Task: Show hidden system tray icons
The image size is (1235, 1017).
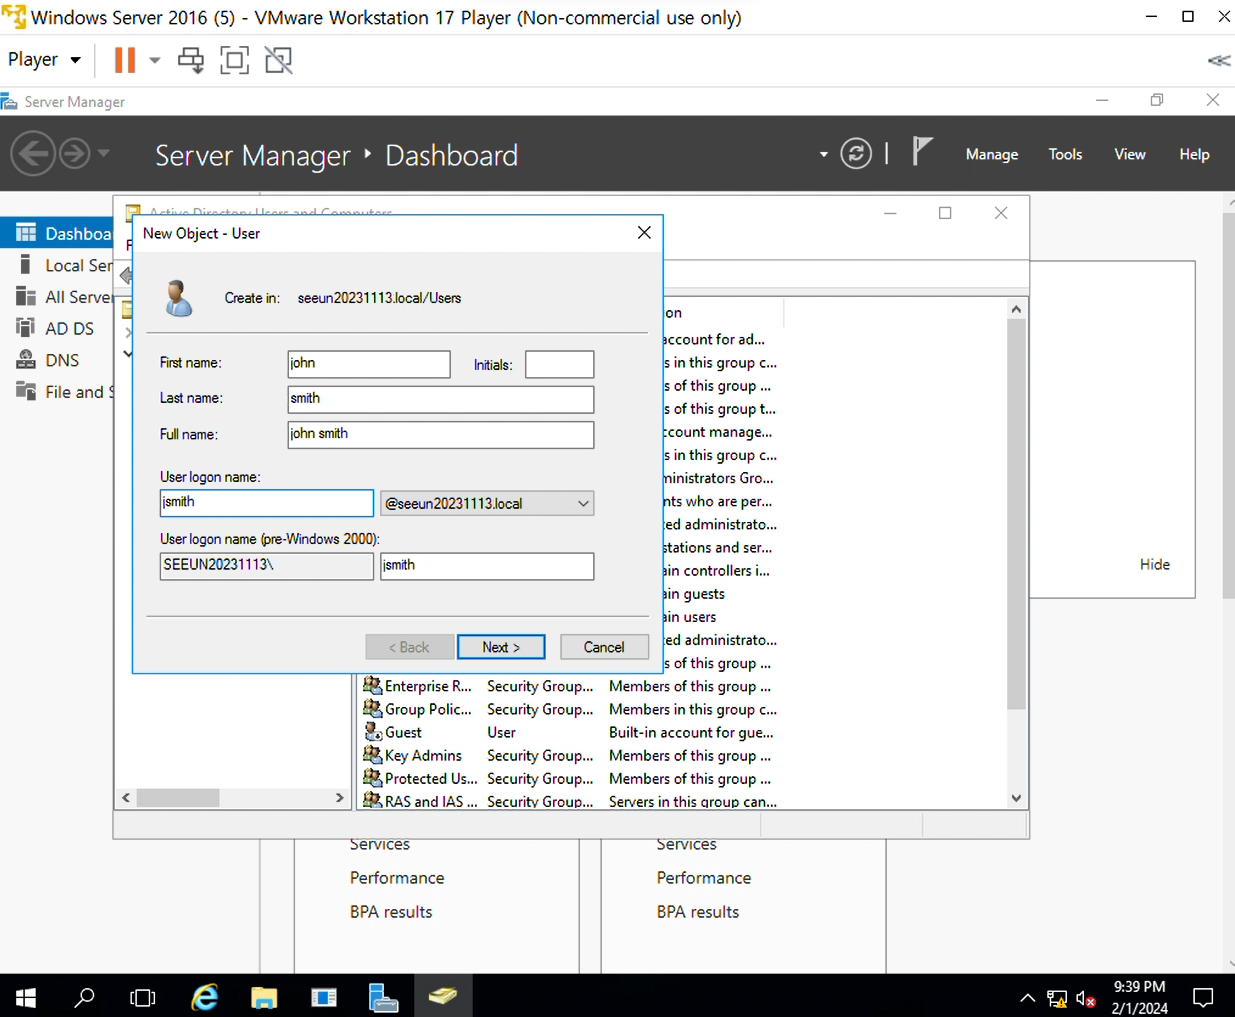Action: tap(1027, 998)
